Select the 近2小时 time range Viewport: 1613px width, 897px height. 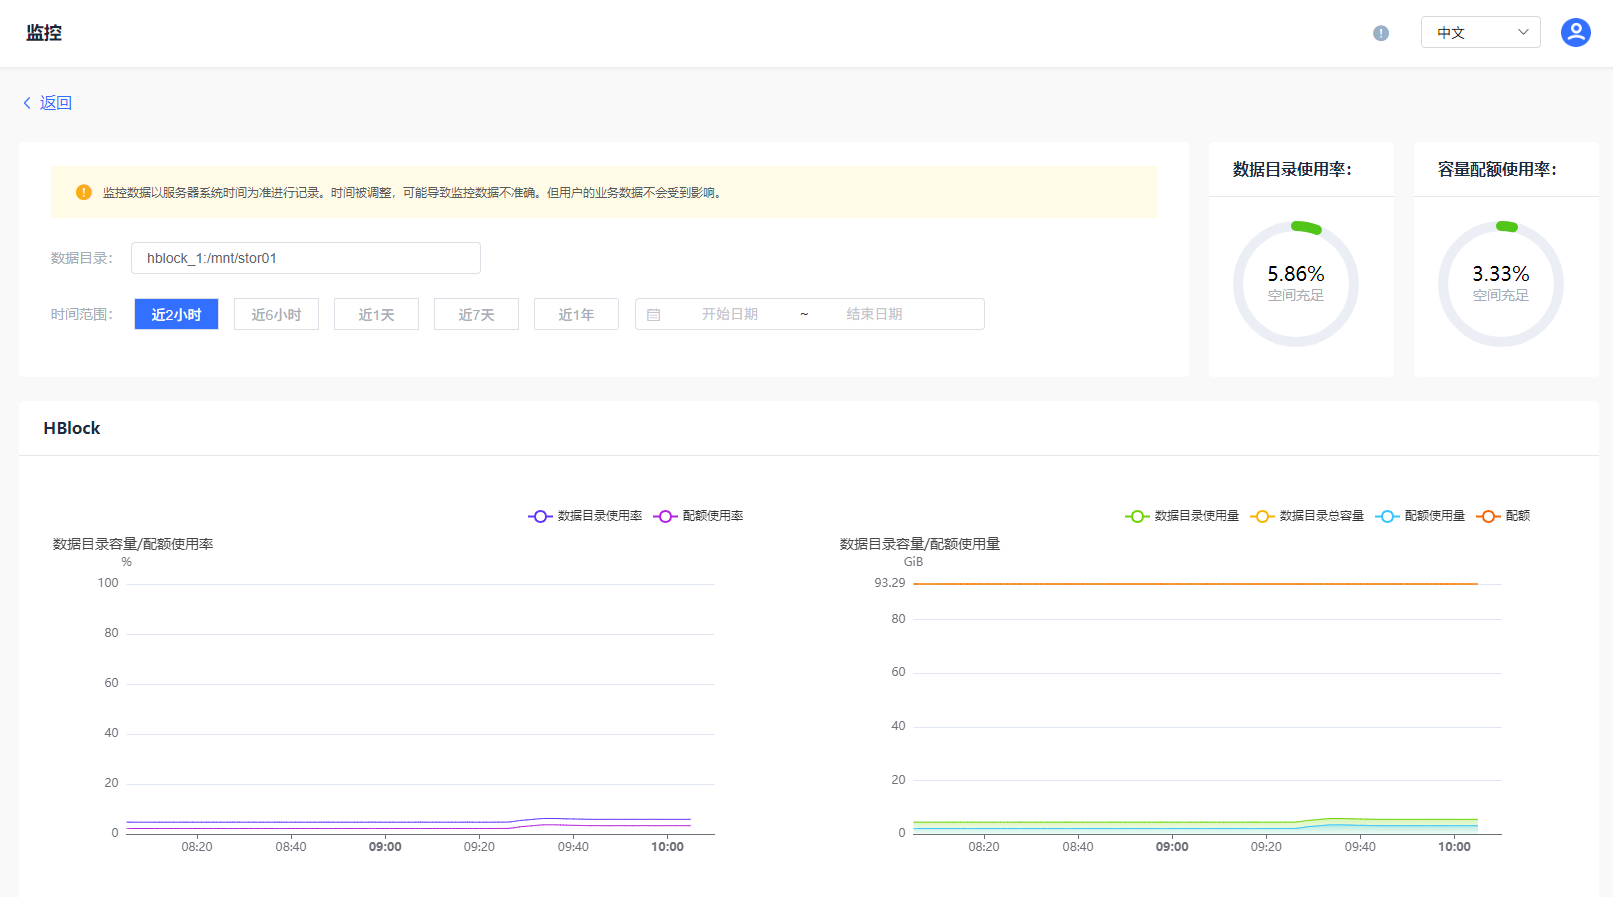pos(176,314)
